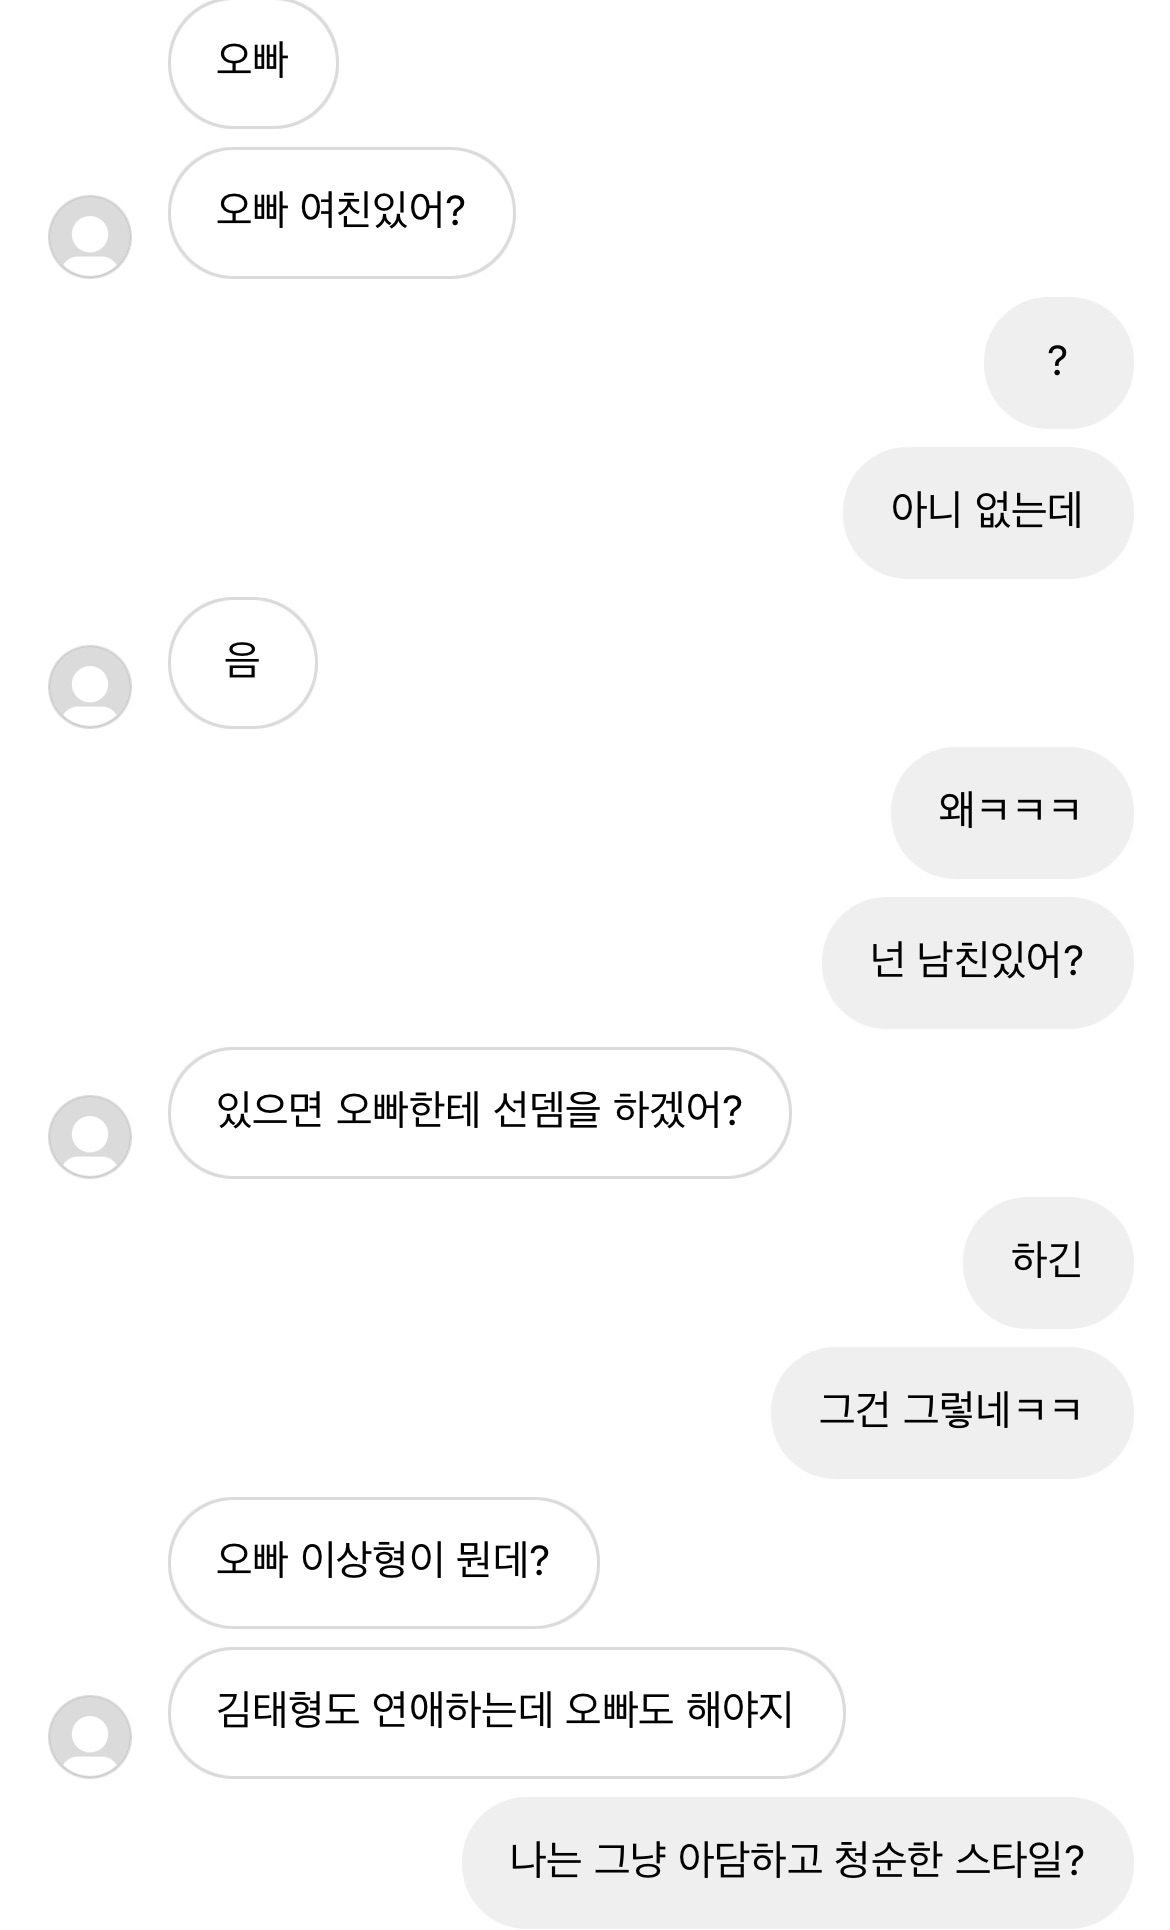This screenshot has width=1170, height=1930.
Task: Tap the '오빠 이상형이 뭔데?' message
Action: point(383,1562)
